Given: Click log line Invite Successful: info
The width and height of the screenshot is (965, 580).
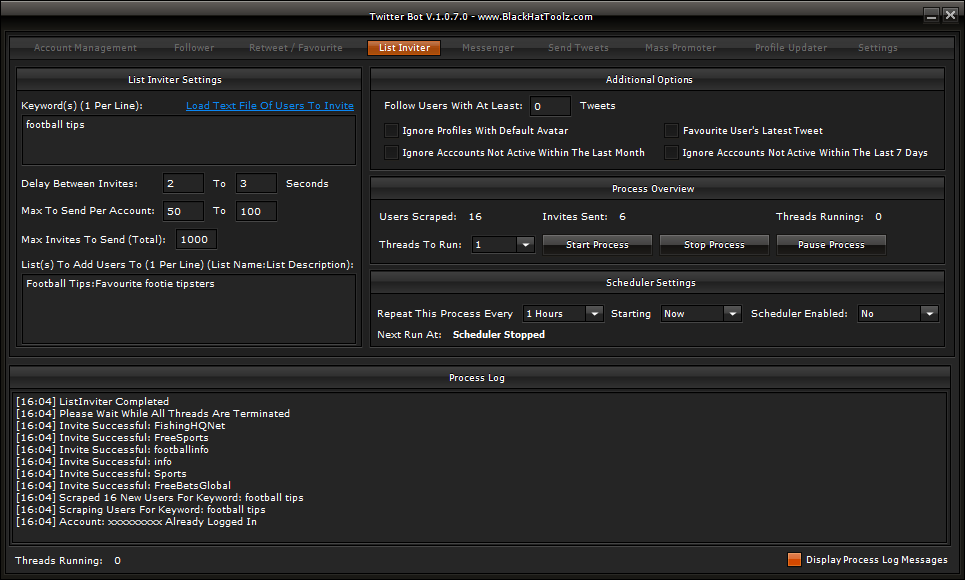Looking at the screenshot, I should point(94,462).
